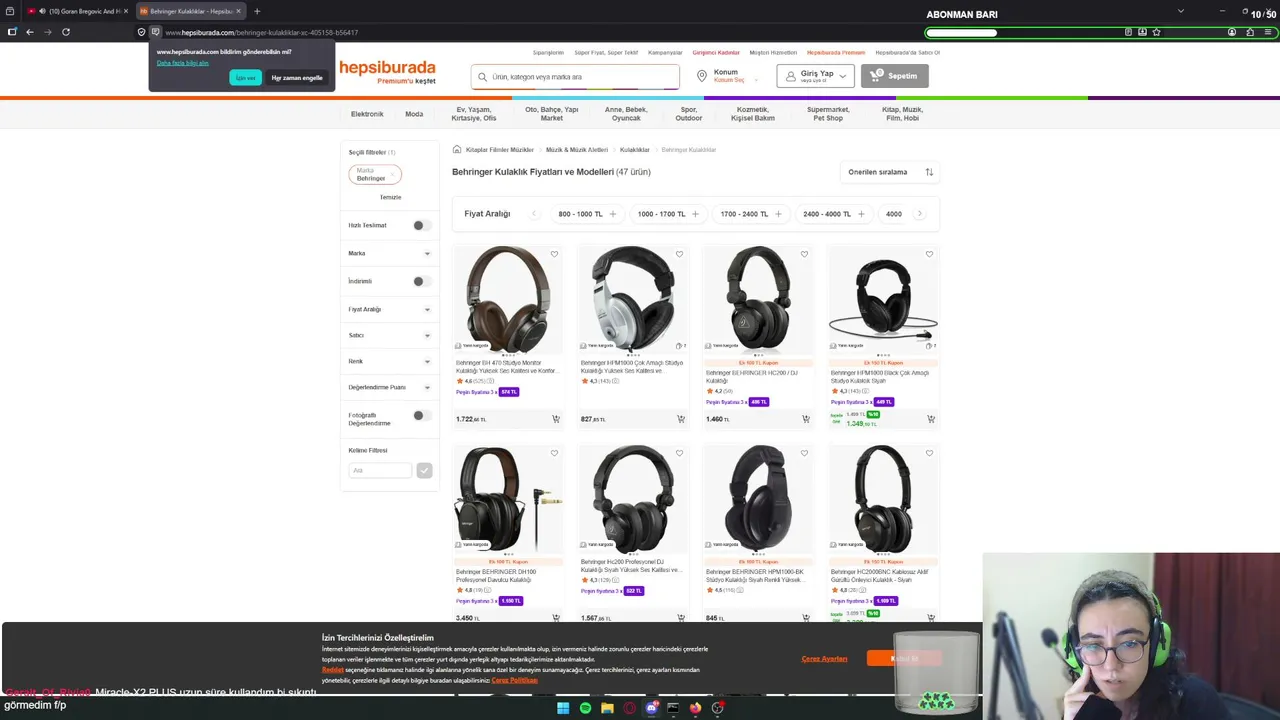Viewport: 1280px width, 720px height.
Task: Open Windows Start menu
Action: (563, 708)
